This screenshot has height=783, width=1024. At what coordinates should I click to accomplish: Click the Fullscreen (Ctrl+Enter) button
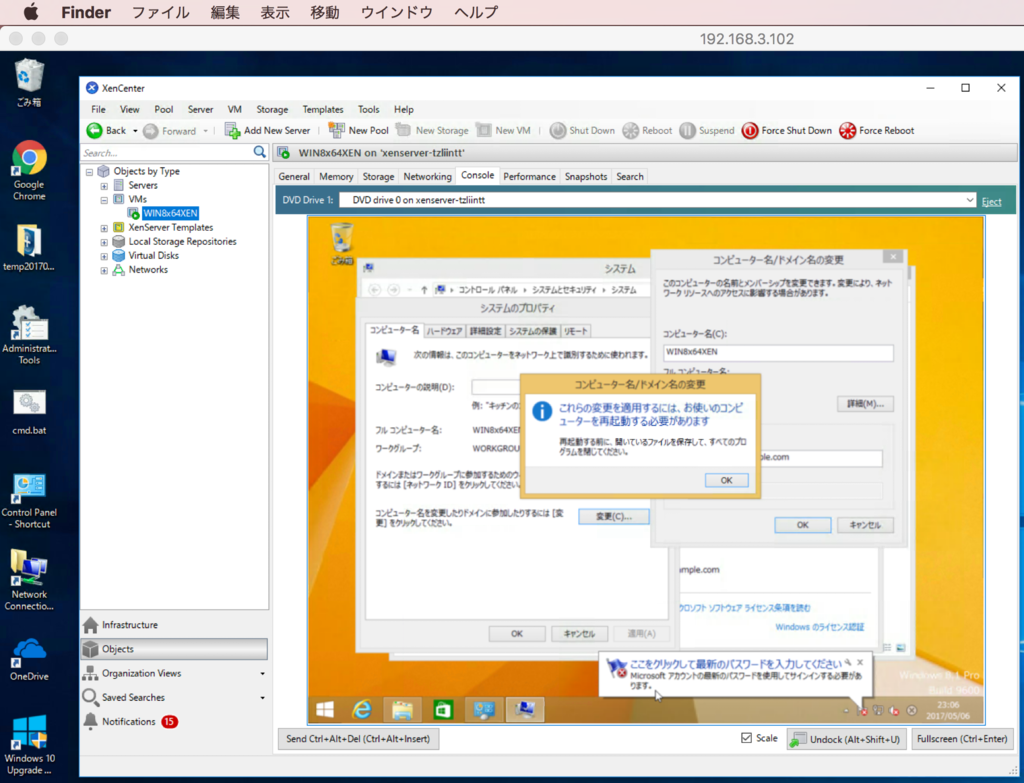pos(962,739)
